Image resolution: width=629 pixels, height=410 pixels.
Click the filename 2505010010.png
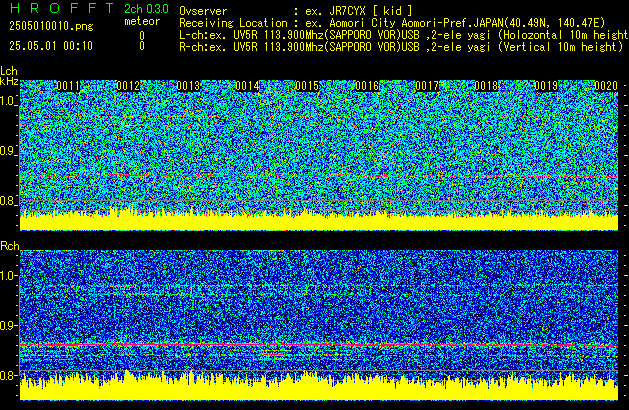[51, 26]
